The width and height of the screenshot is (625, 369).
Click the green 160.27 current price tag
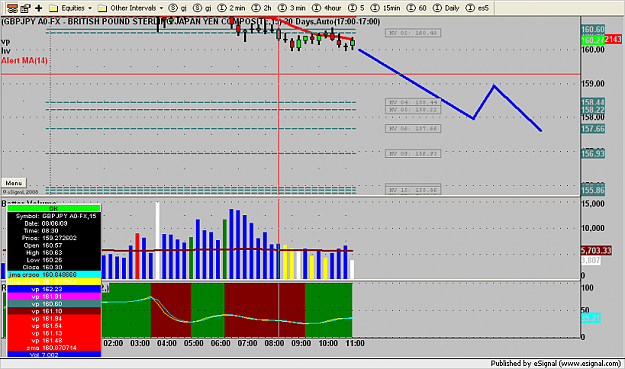coord(593,39)
